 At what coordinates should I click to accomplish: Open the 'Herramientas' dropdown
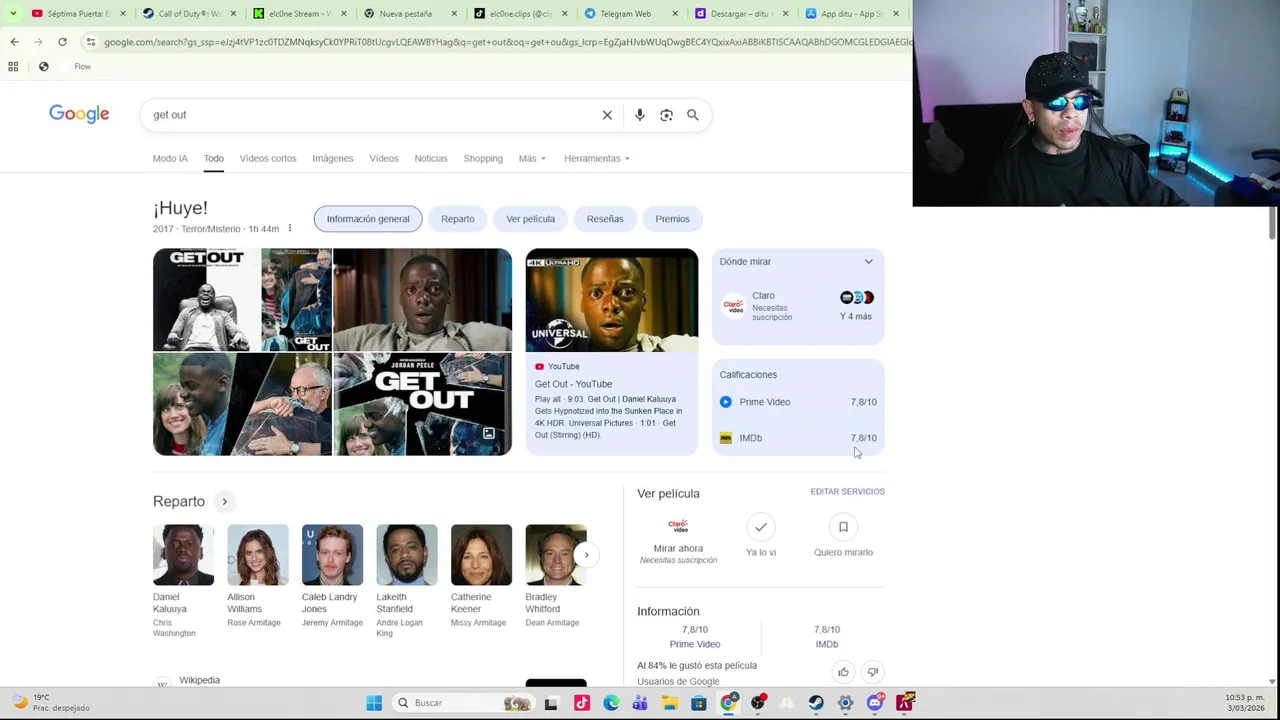pos(597,158)
